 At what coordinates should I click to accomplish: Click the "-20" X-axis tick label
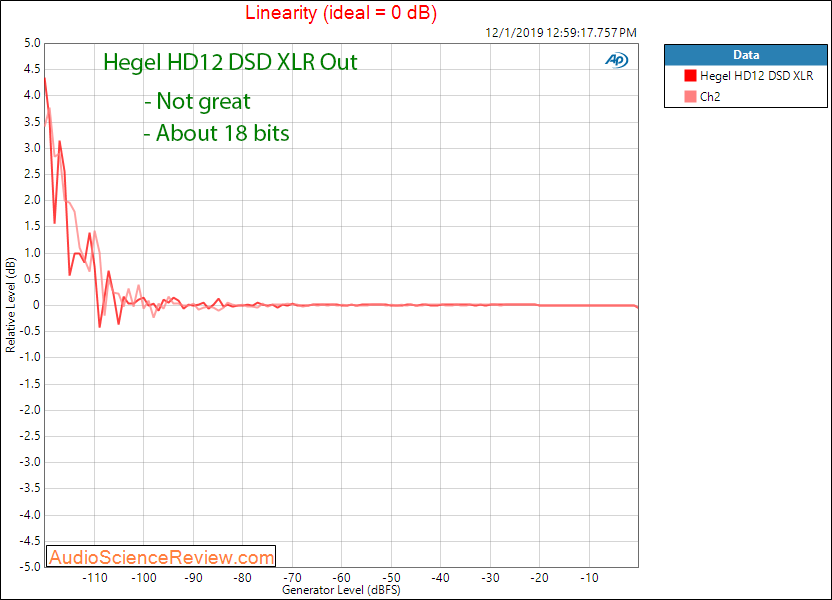[x=539, y=578]
